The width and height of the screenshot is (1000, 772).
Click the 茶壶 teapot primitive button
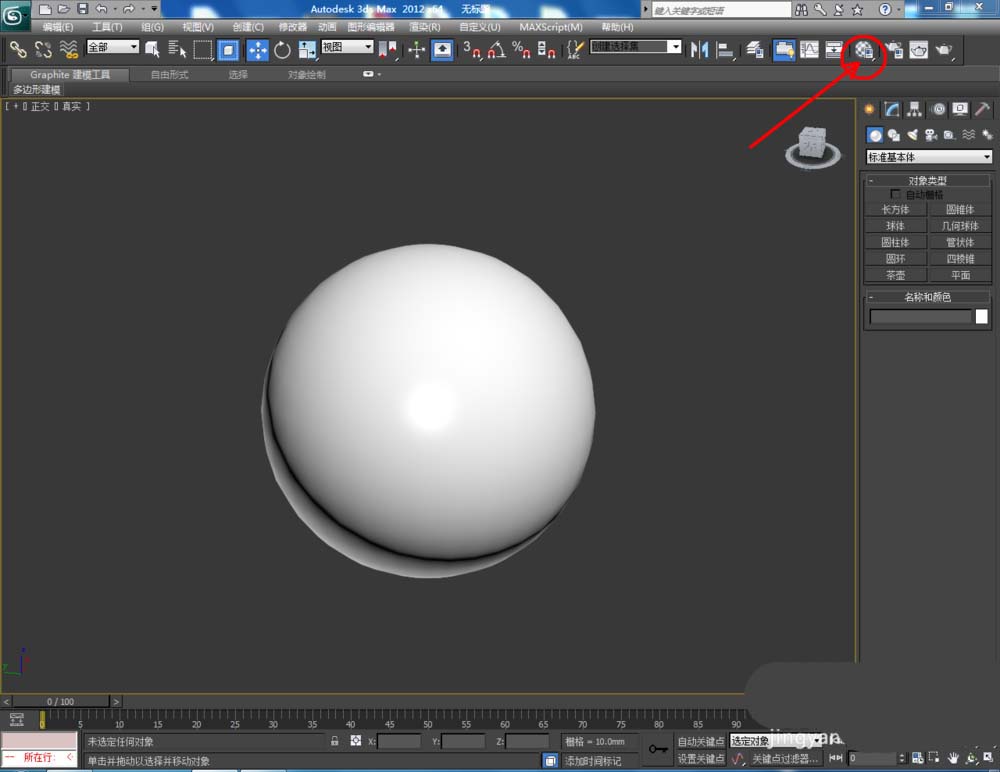coord(895,275)
